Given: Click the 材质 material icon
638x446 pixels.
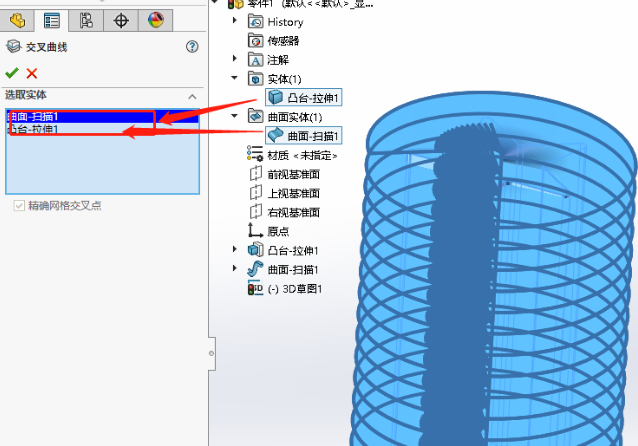Looking at the screenshot, I should pos(255,154).
